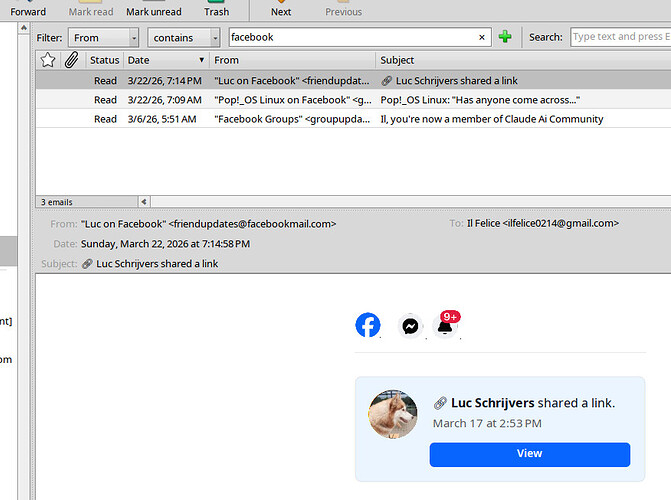Image resolution: width=671 pixels, height=500 pixels.
Task: Move the message to Trash
Action: pyautogui.click(x=216, y=9)
